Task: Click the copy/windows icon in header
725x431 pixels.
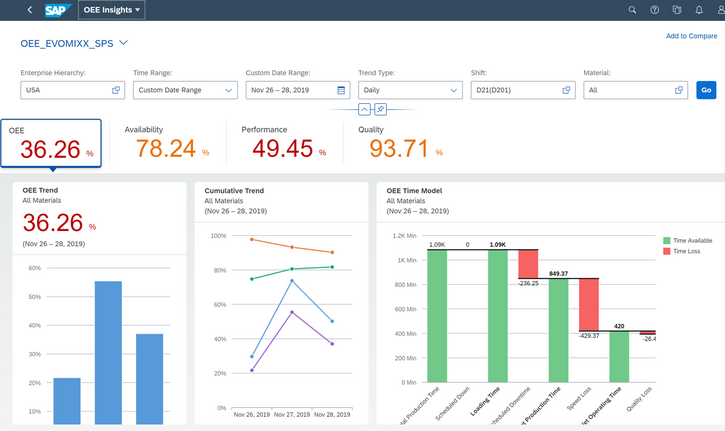Action: 676,10
